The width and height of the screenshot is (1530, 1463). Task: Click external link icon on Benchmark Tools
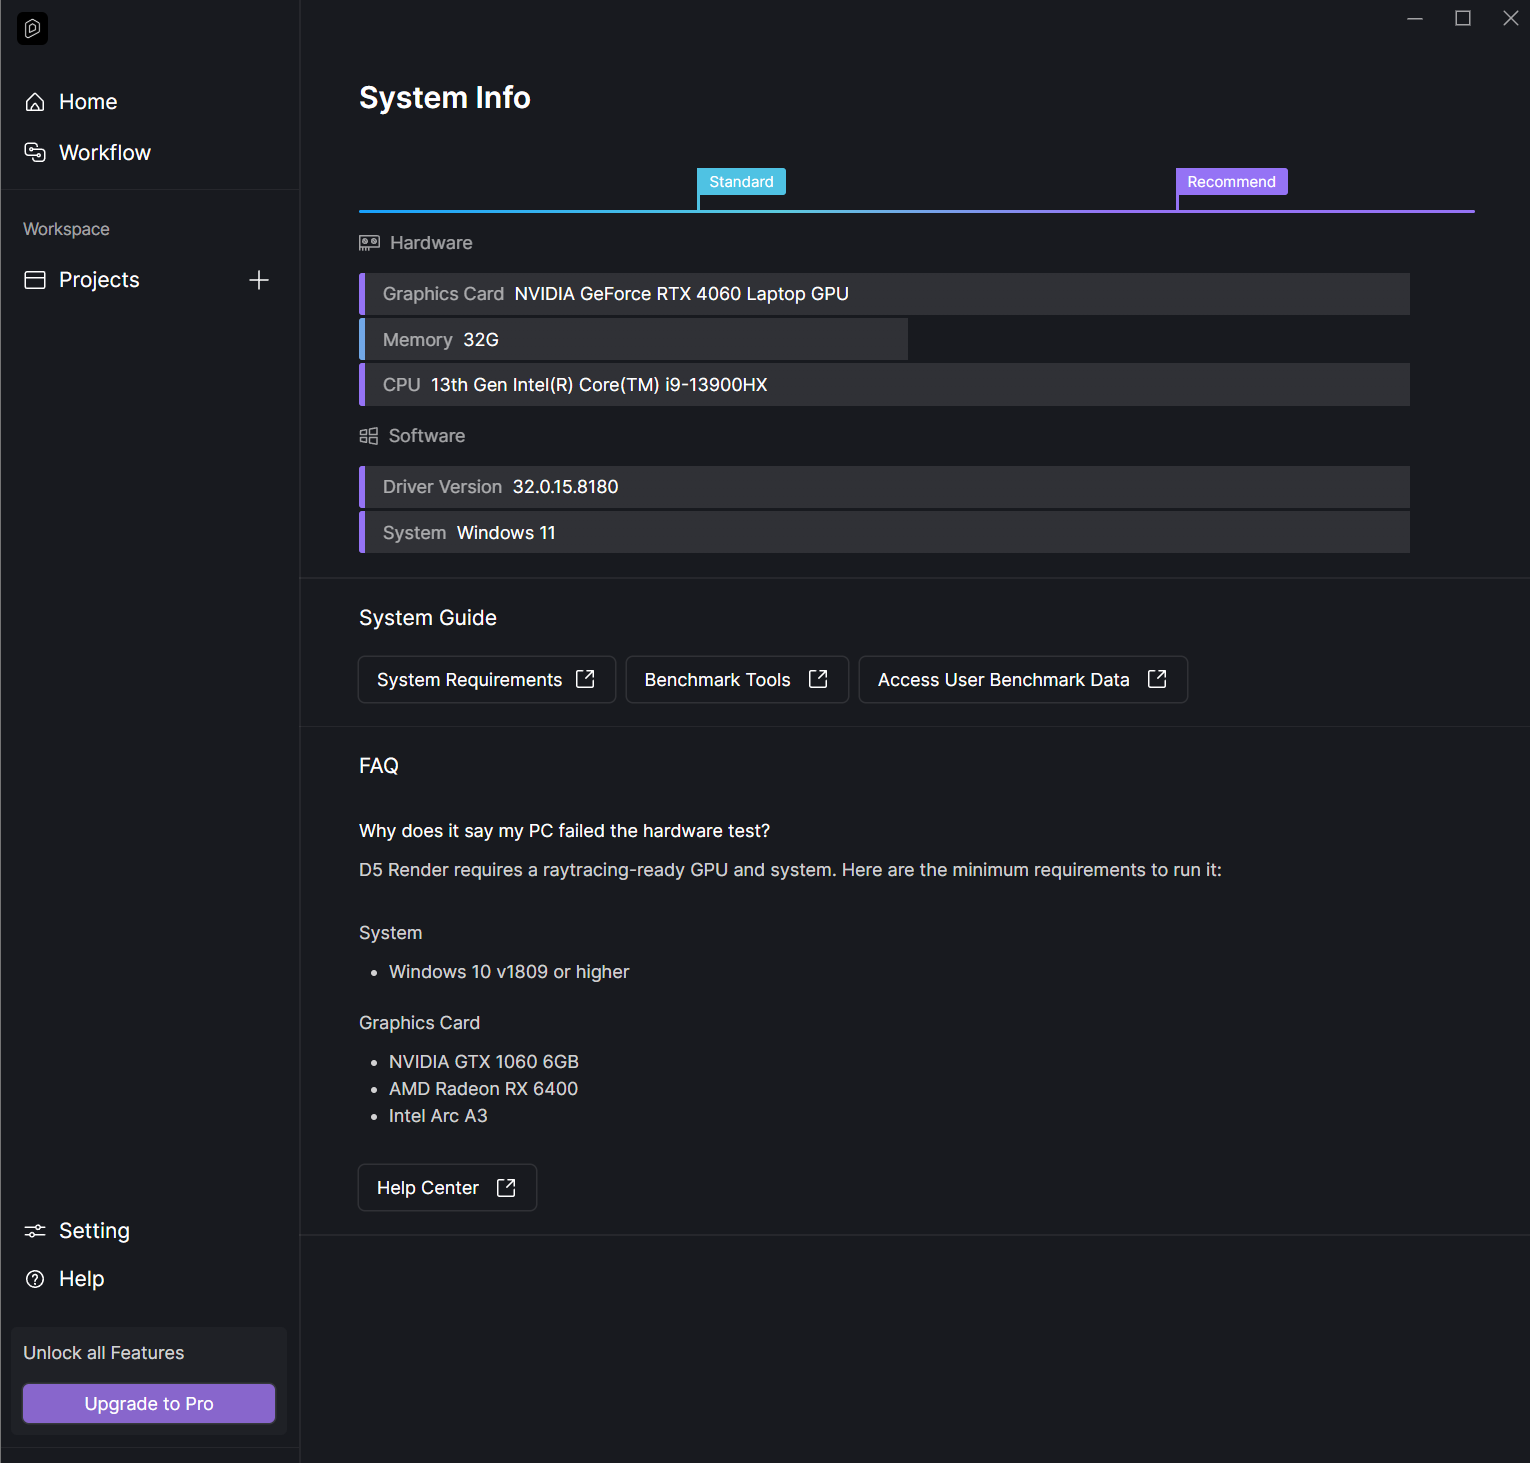[x=818, y=679]
